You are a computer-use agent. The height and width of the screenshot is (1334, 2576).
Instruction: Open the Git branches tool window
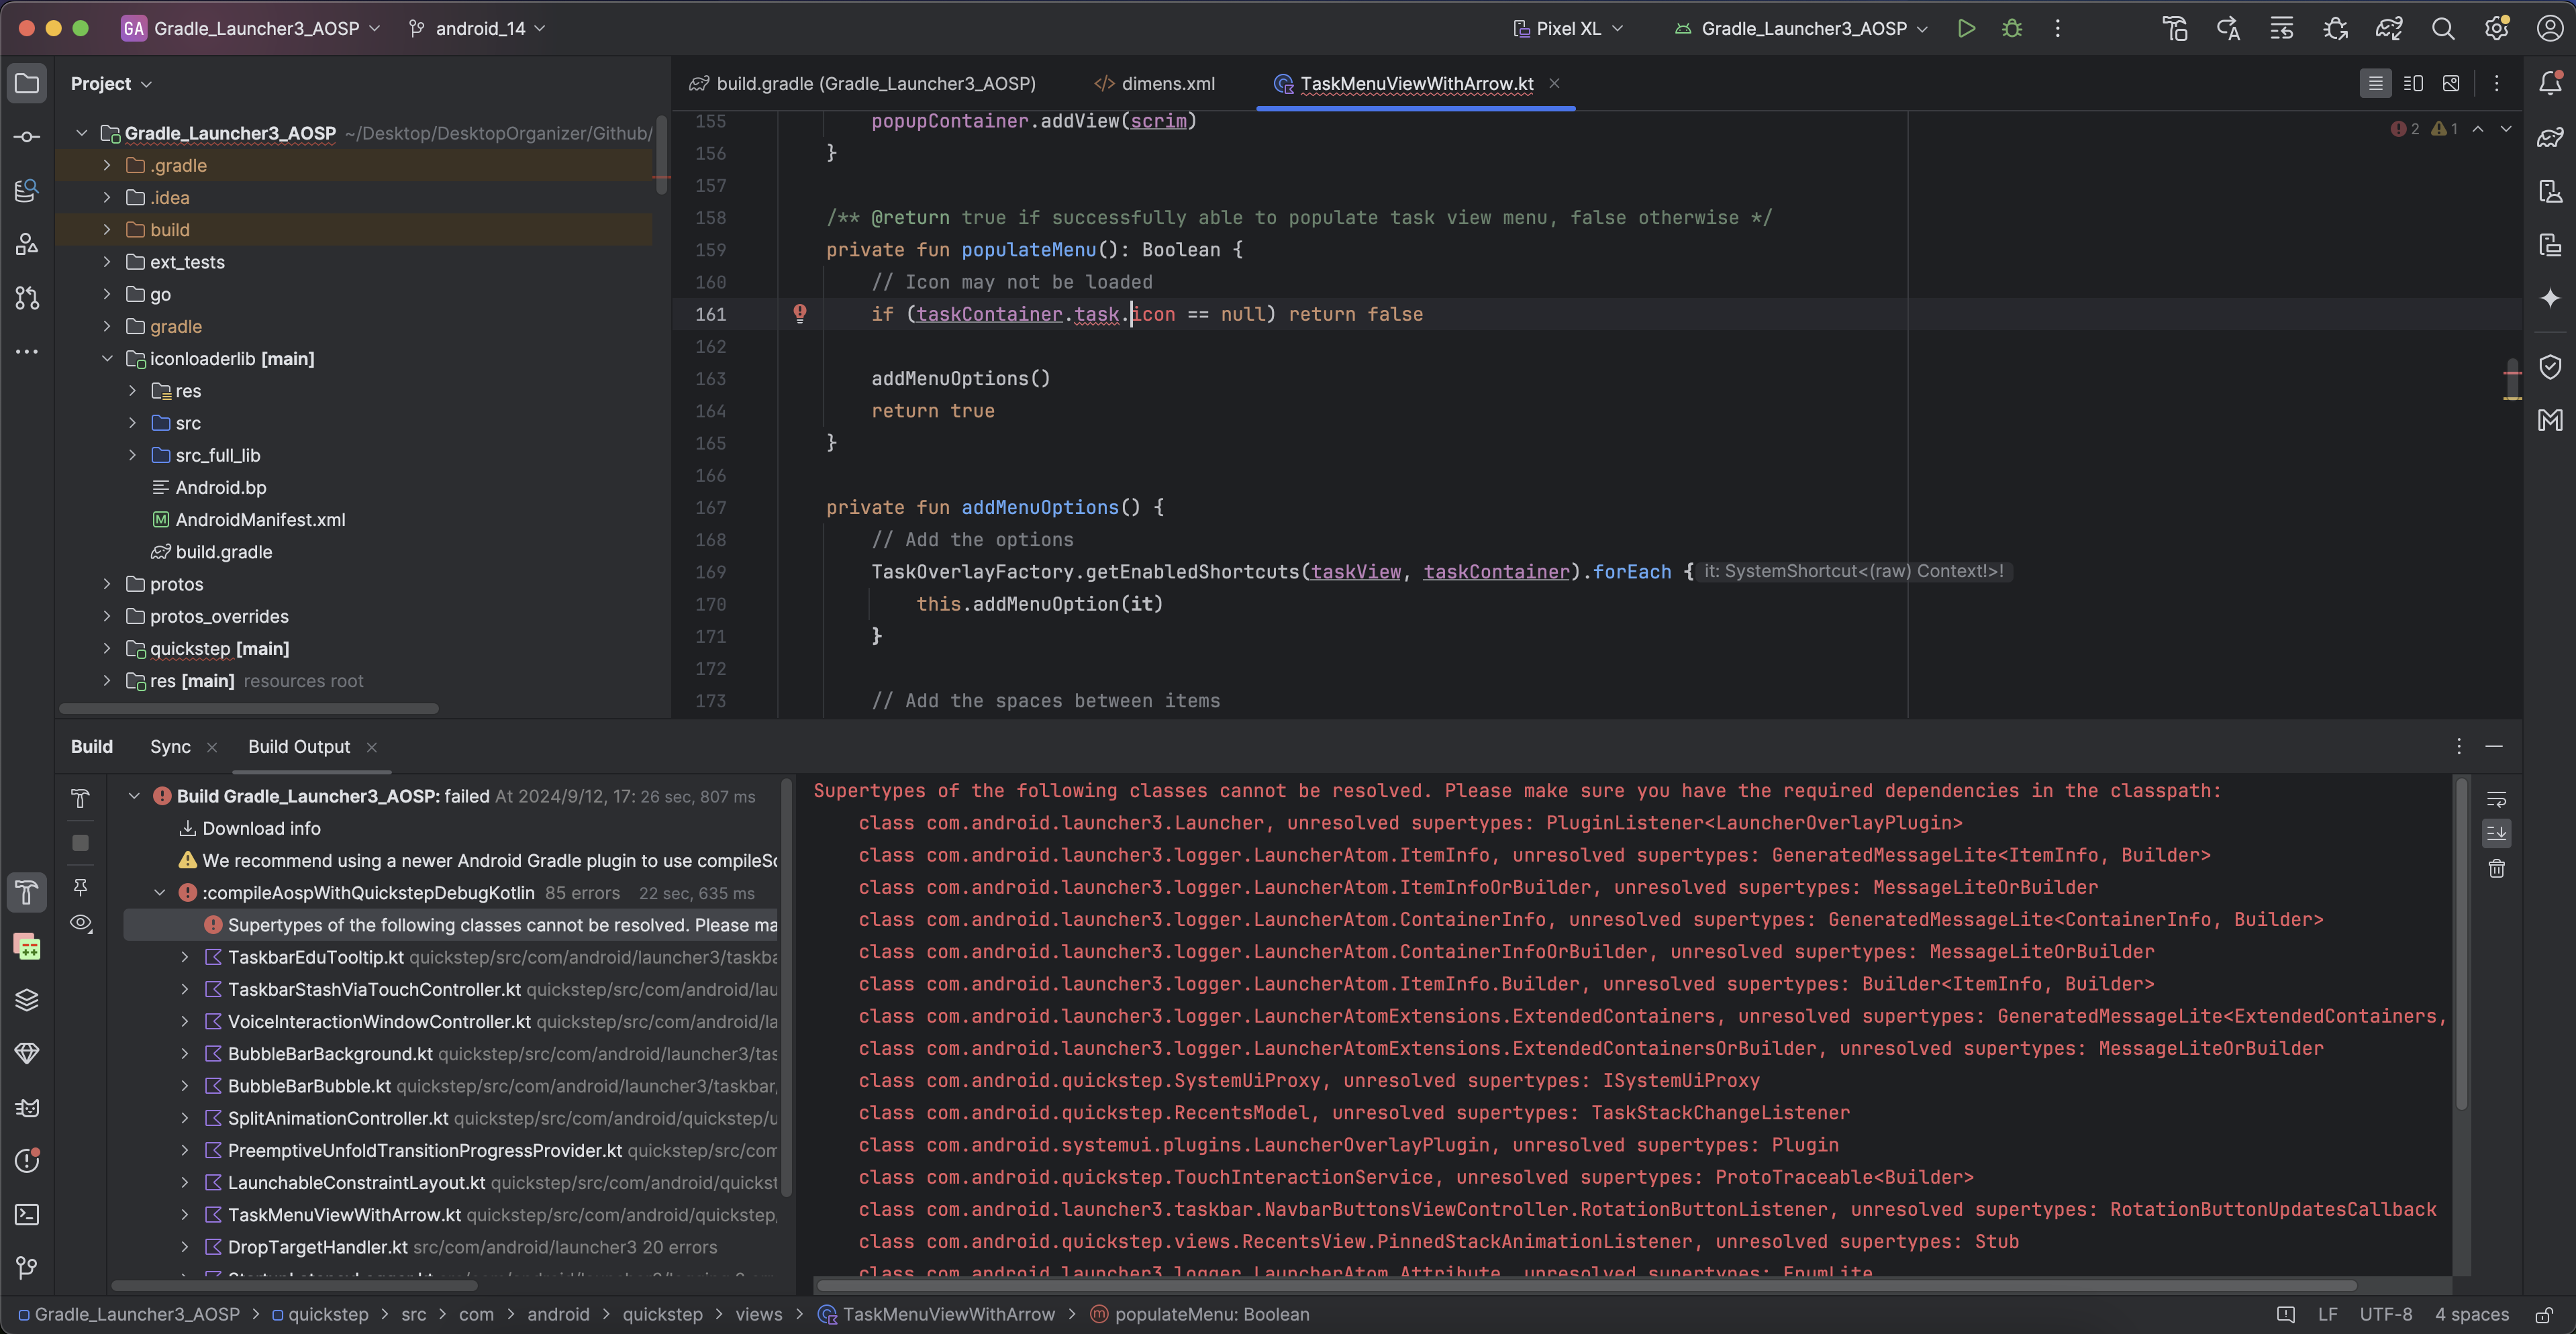tap(27, 1268)
